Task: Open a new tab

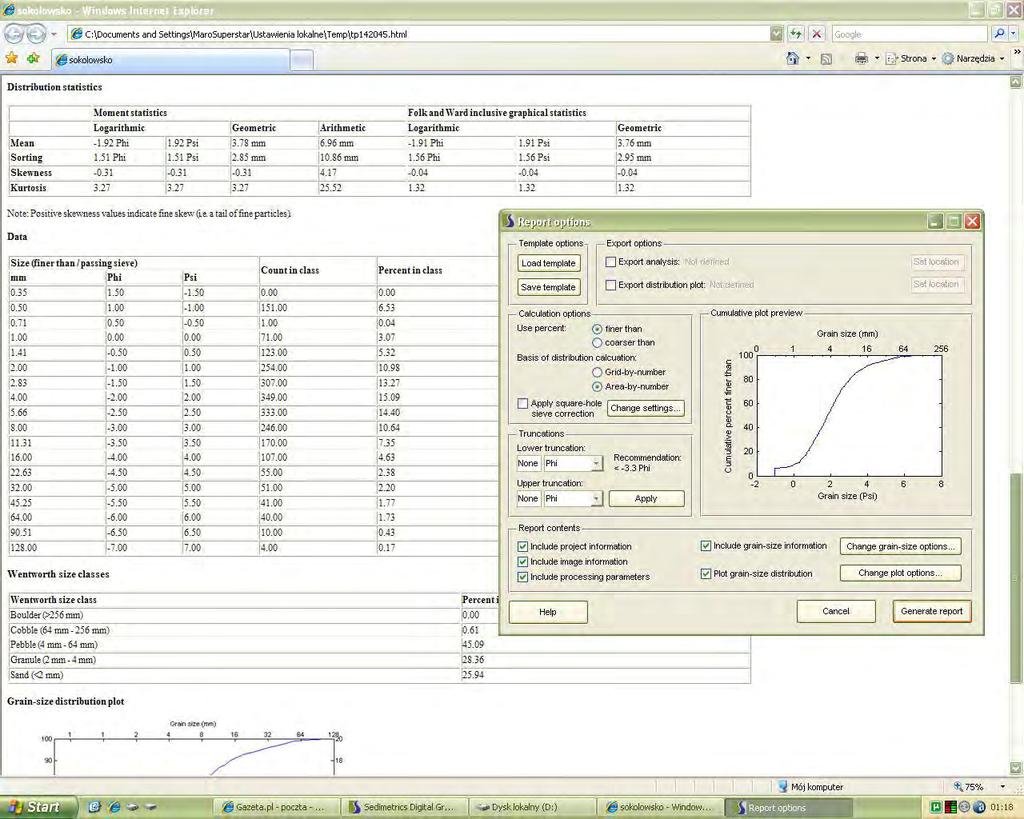Action: pyautogui.click(x=301, y=60)
